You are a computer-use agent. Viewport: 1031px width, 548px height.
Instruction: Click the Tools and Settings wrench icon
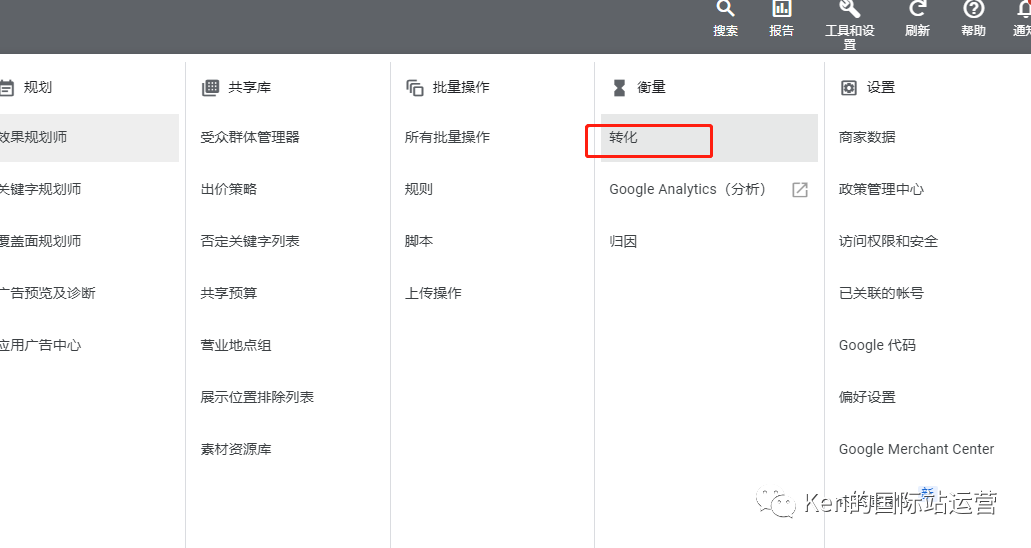click(849, 9)
